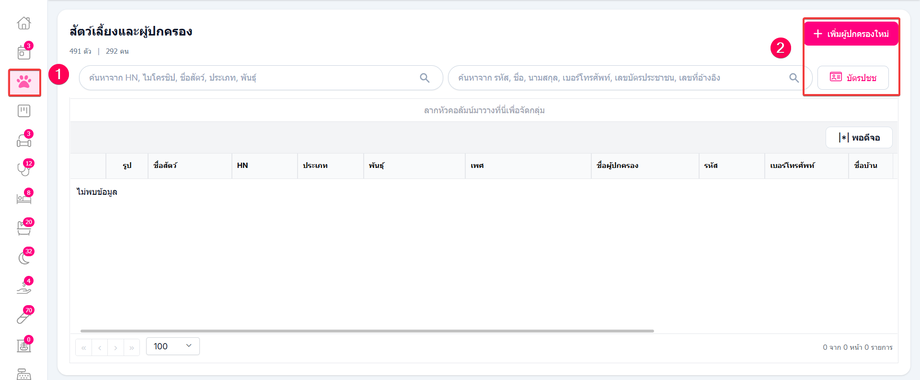Sort by the เบอร์โทรศัพท์ column header
Image resolution: width=920 pixels, height=380 pixels.
point(806,166)
